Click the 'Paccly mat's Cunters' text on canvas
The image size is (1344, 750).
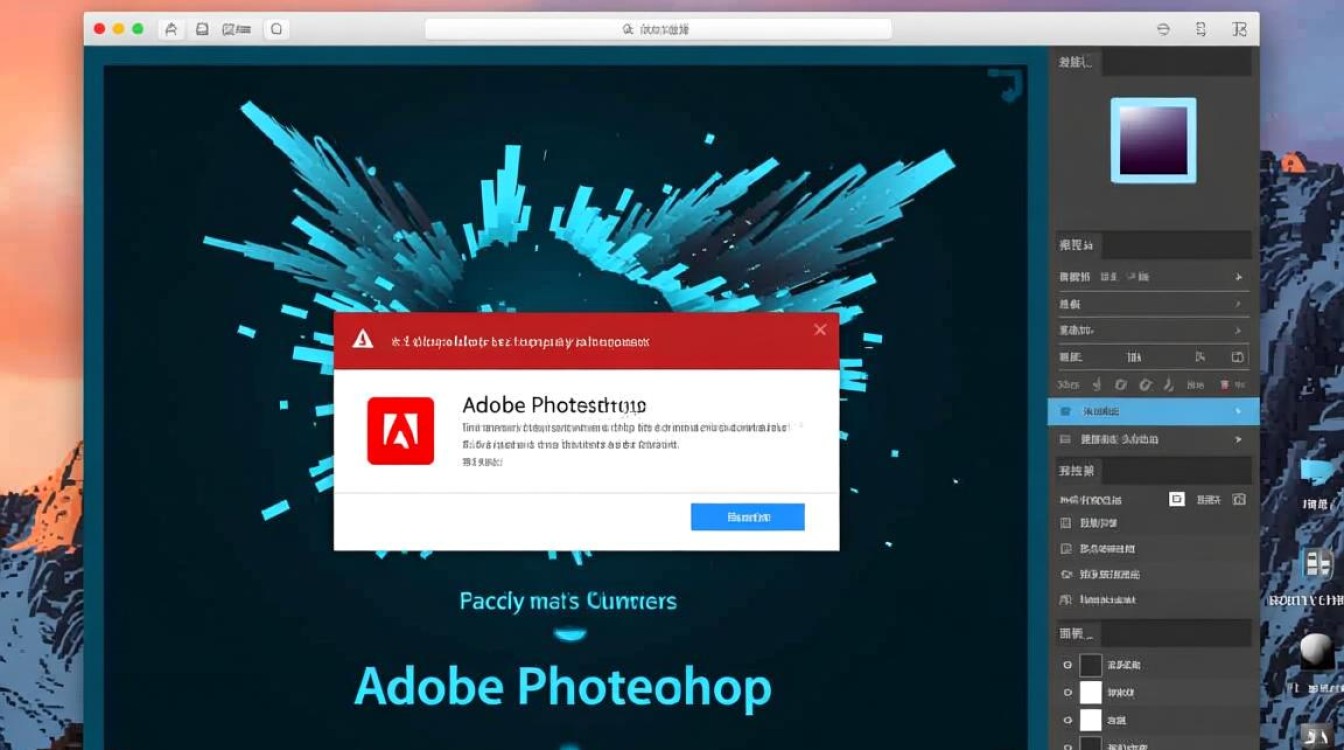[x=568, y=602]
